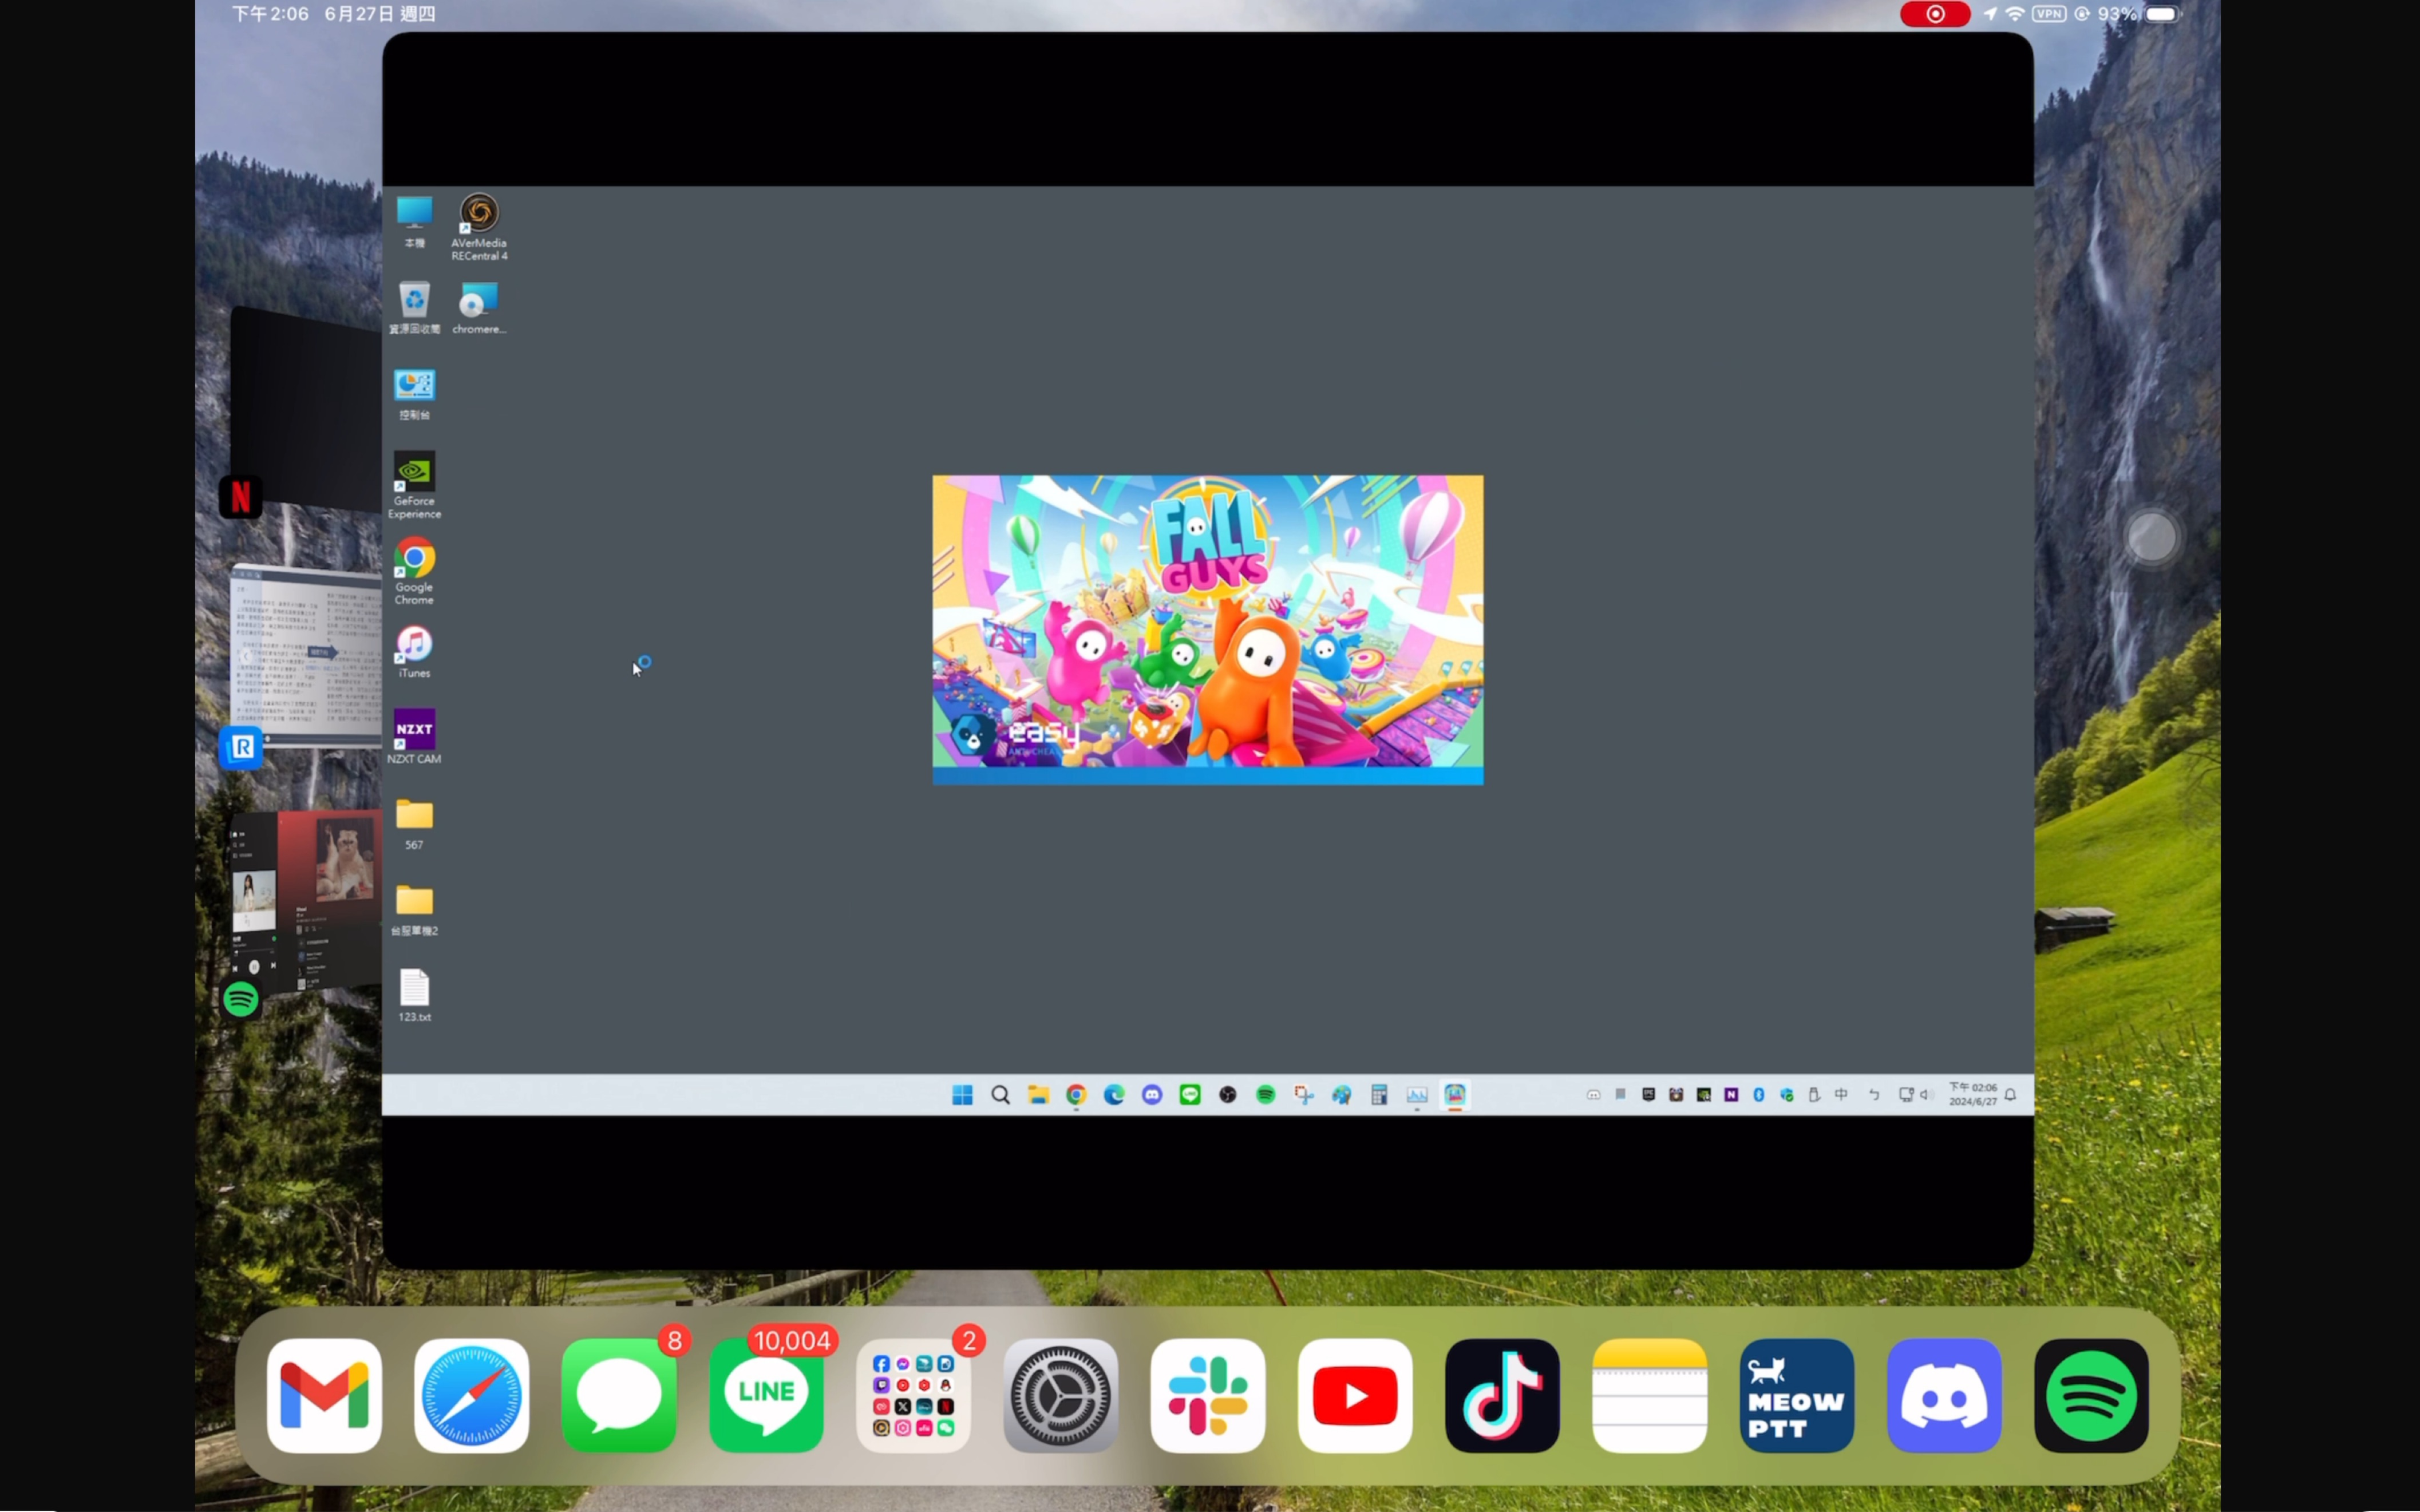2420x1512 pixels.
Task: Switch the Chinese input method indicator
Action: [1841, 1095]
